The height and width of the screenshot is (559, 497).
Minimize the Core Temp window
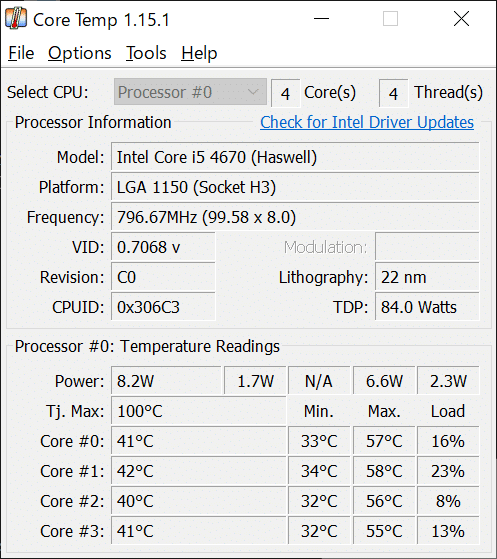click(321, 19)
